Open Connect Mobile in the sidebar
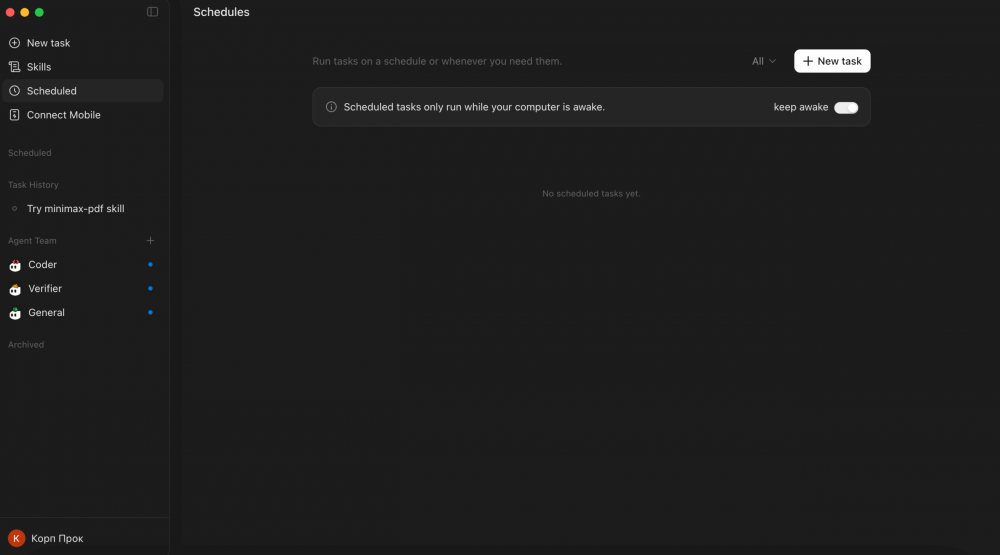The width and height of the screenshot is (1000, 555). click(83, 115)
